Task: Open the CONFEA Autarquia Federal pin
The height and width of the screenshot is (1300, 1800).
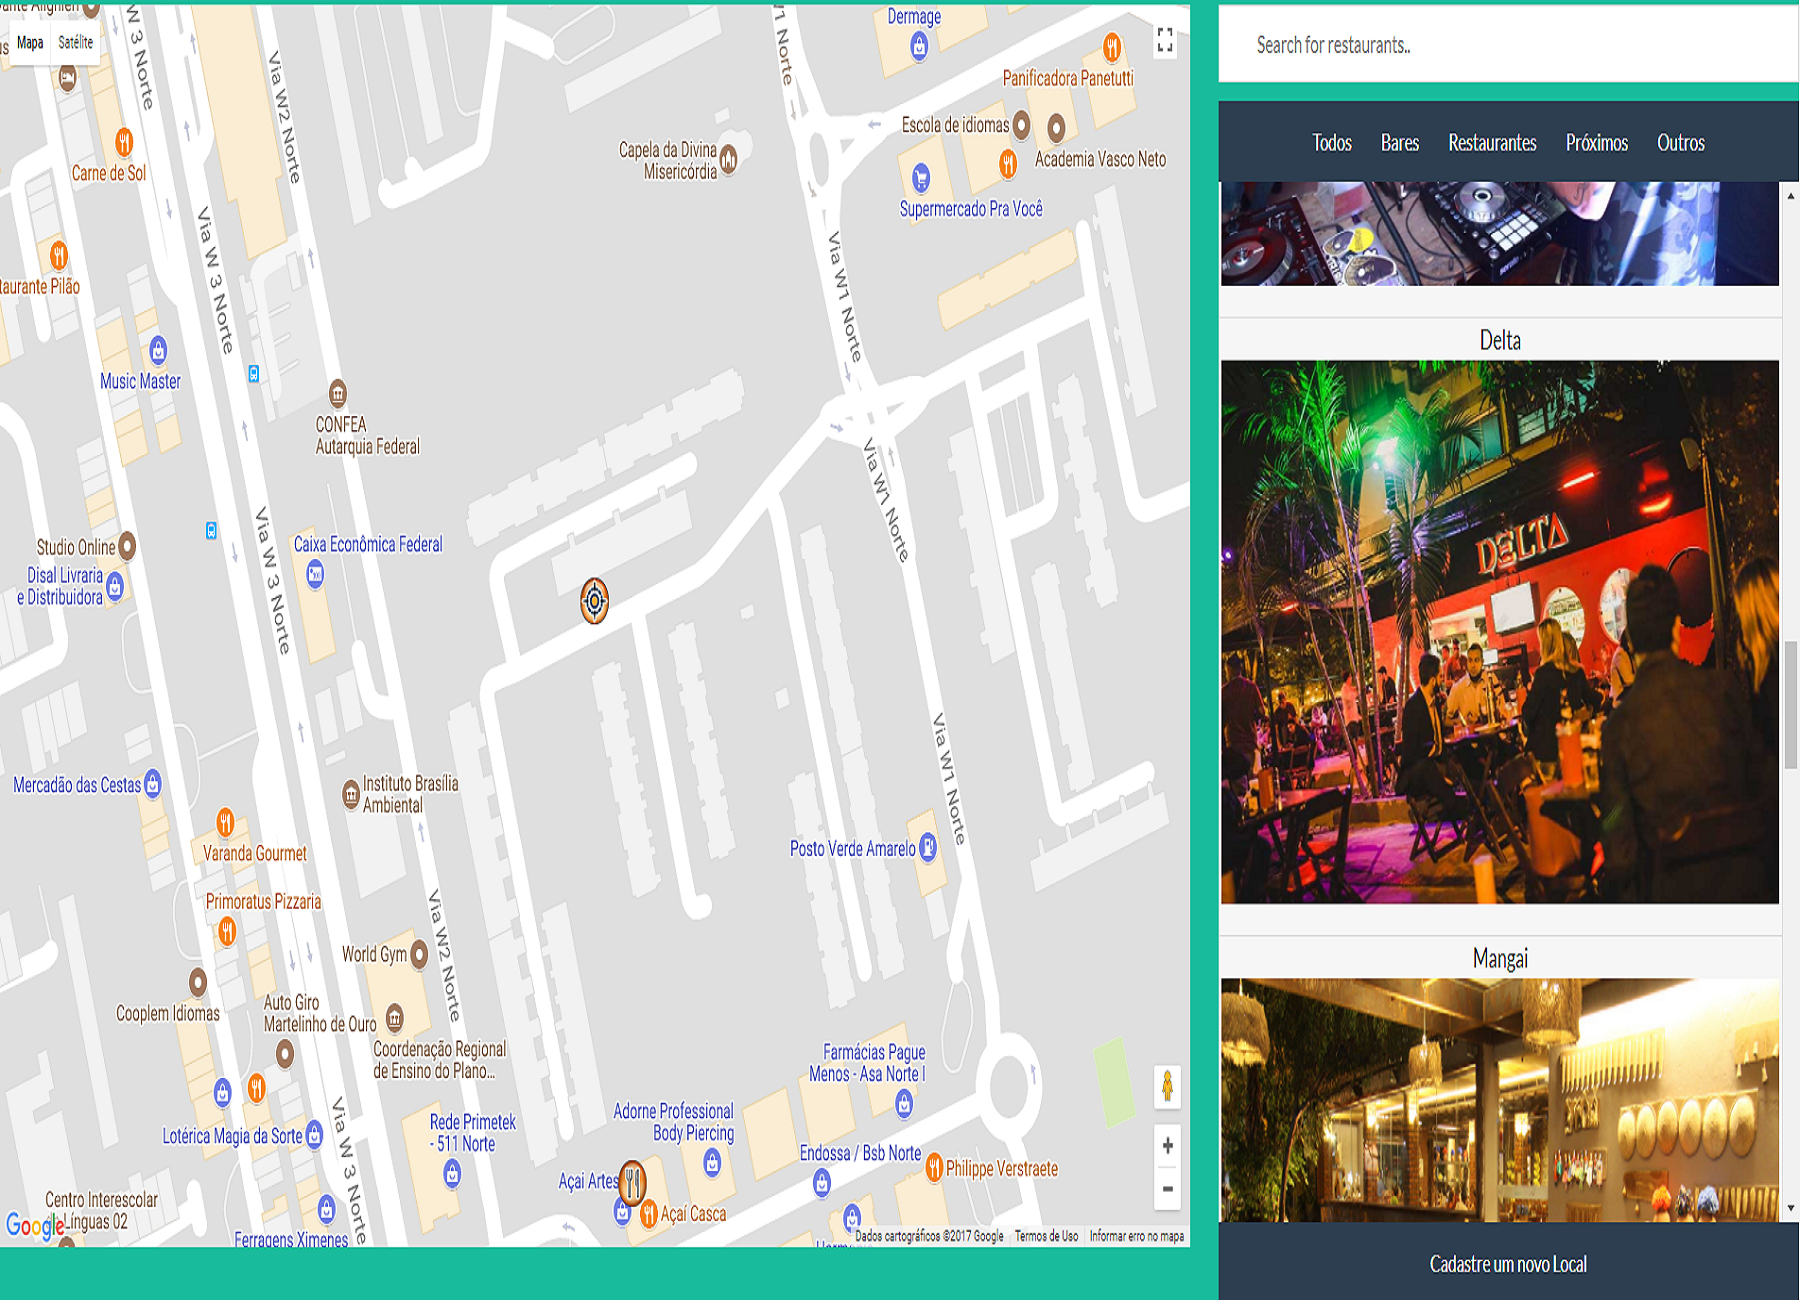Action: [338, 393]
